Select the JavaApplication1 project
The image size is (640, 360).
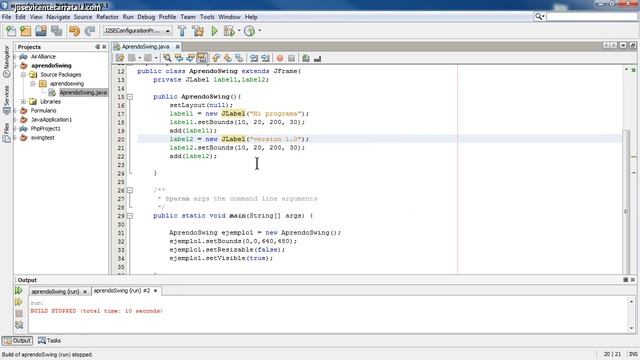[x=51, y=120]
